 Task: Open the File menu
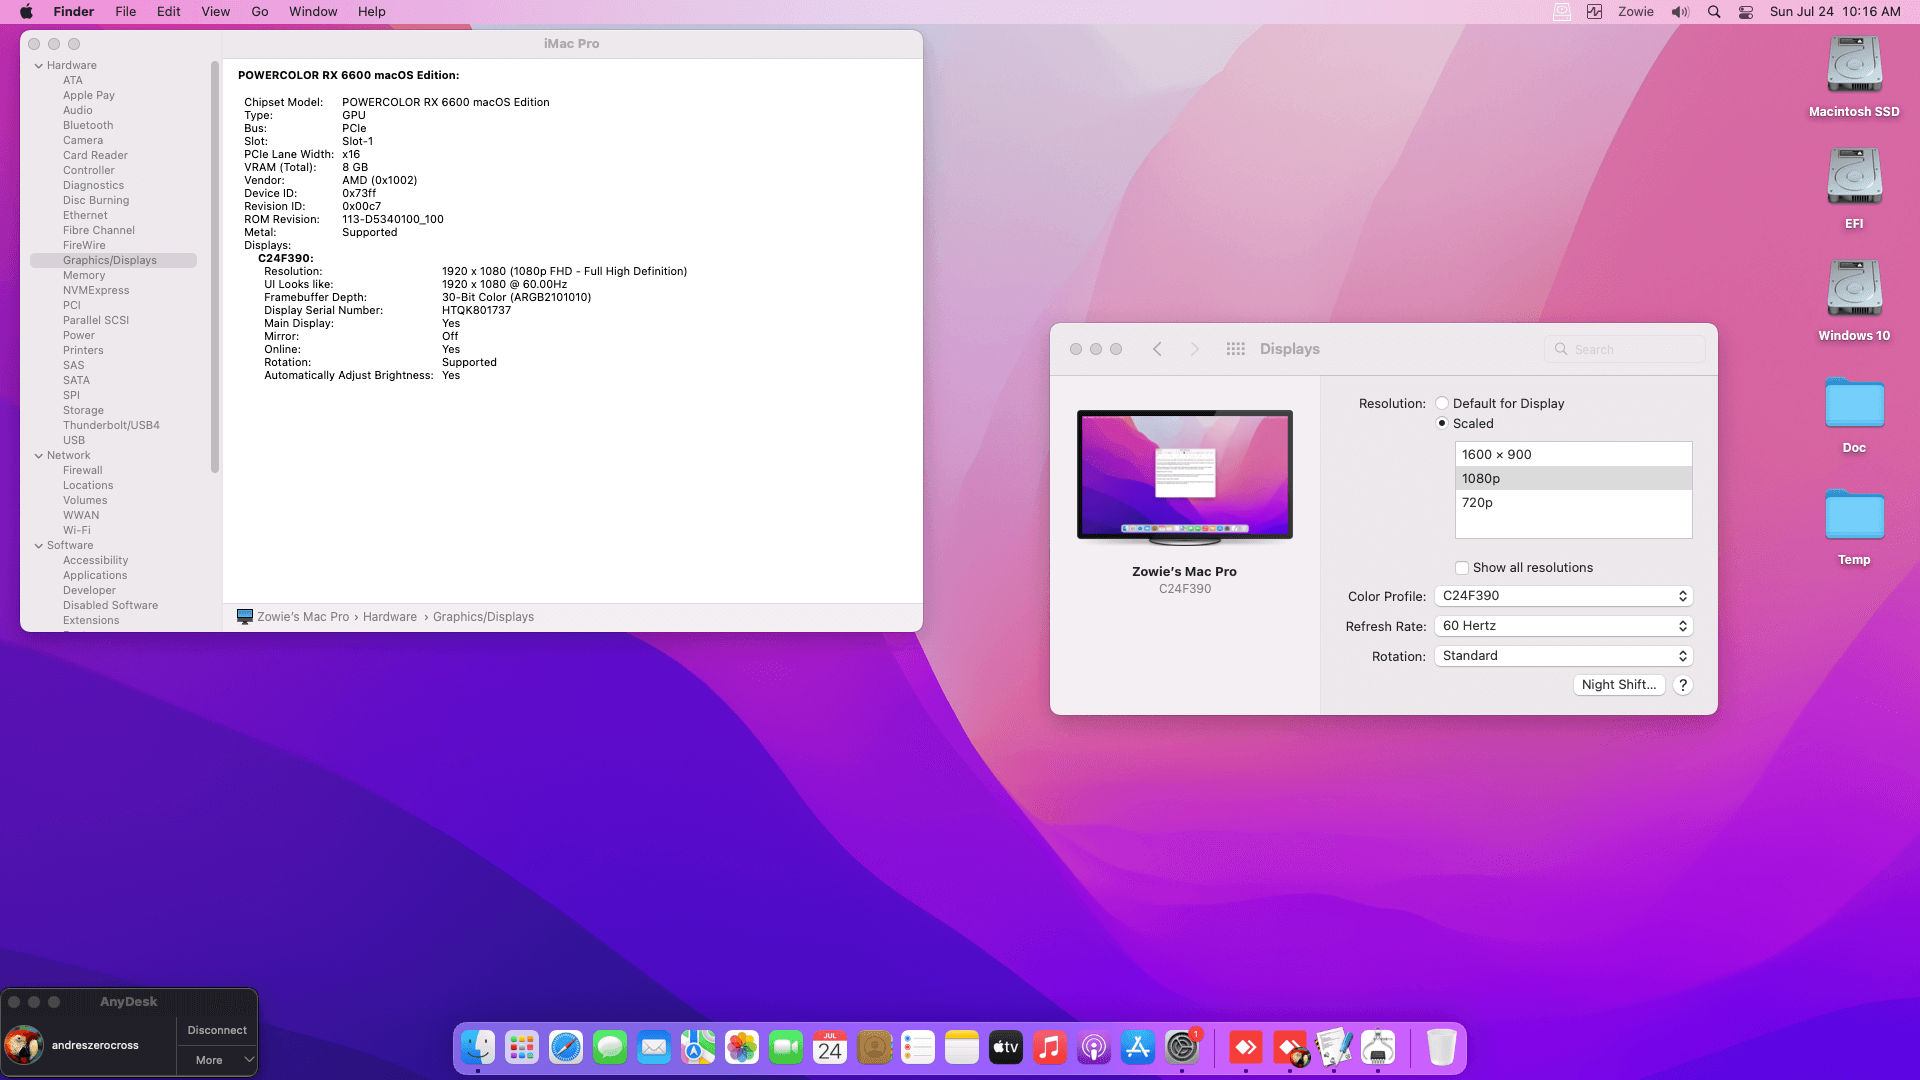pos(126,12)
